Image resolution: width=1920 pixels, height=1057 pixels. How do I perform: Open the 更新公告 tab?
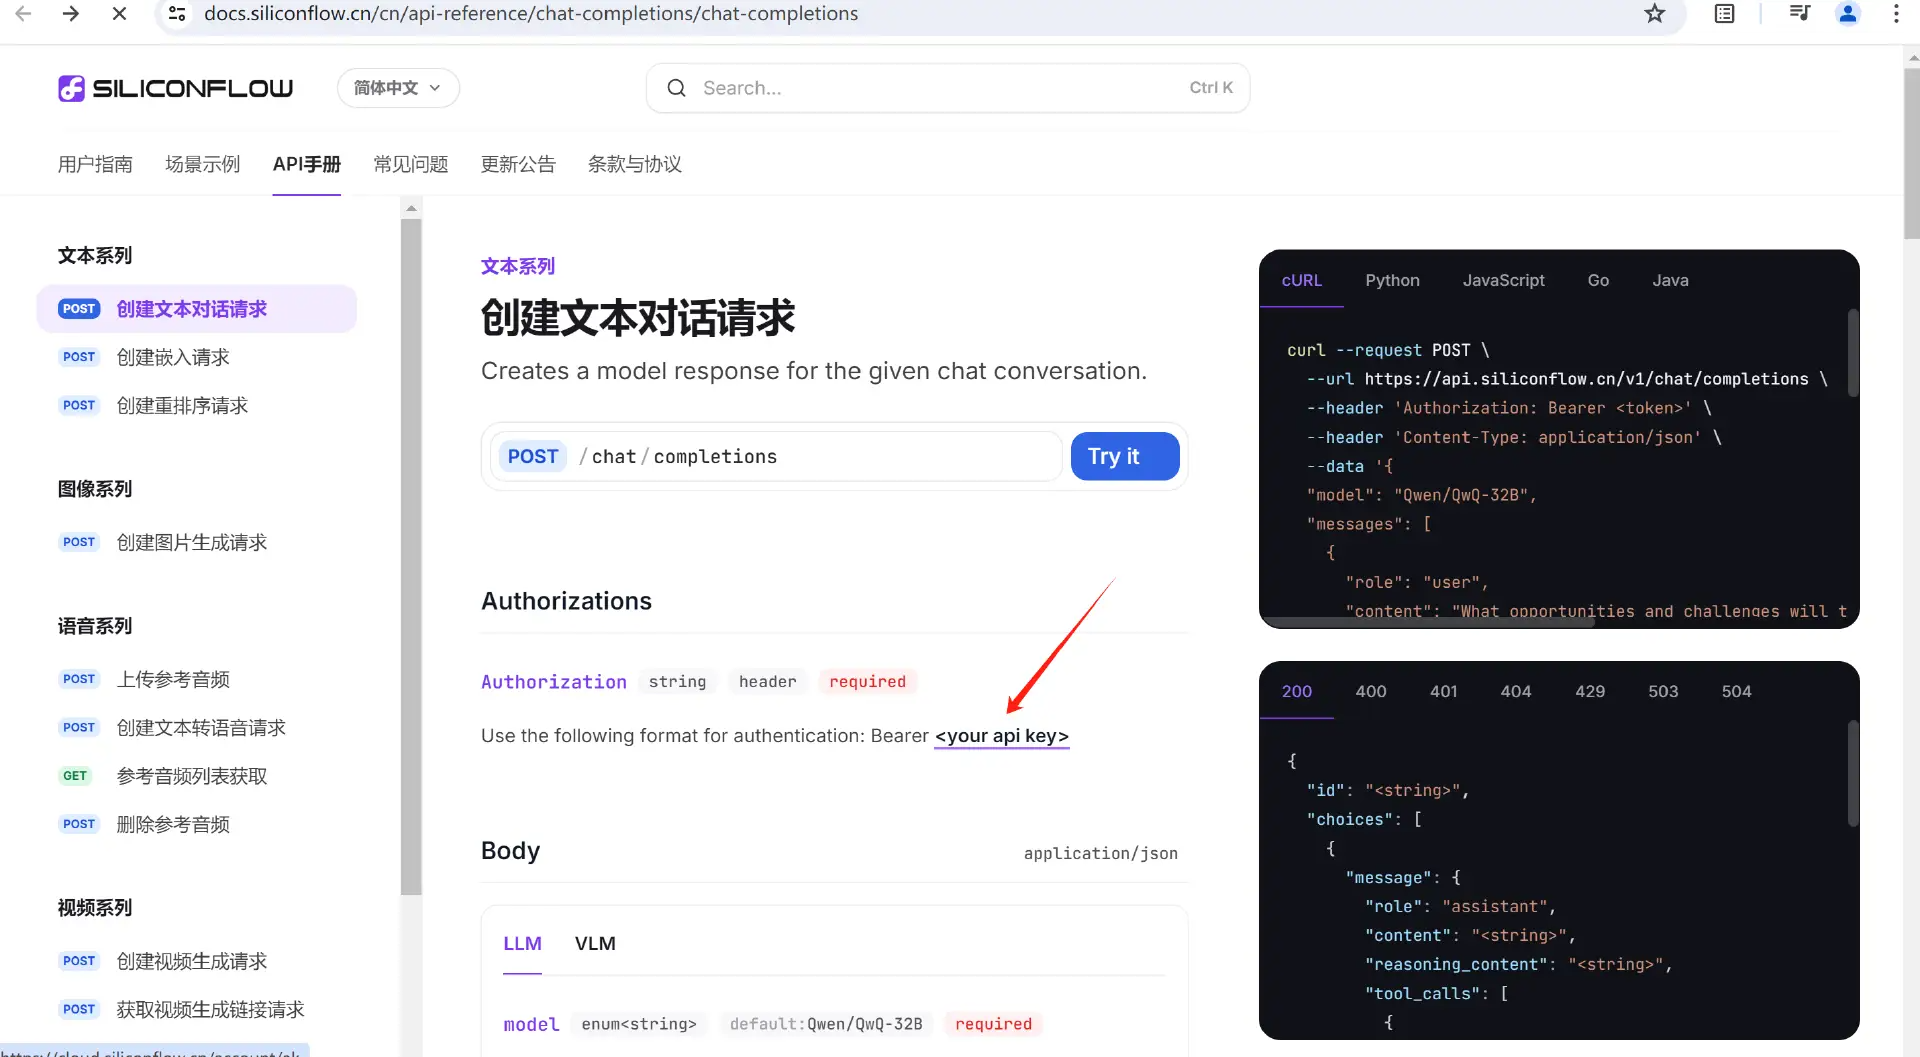point(518,164)
